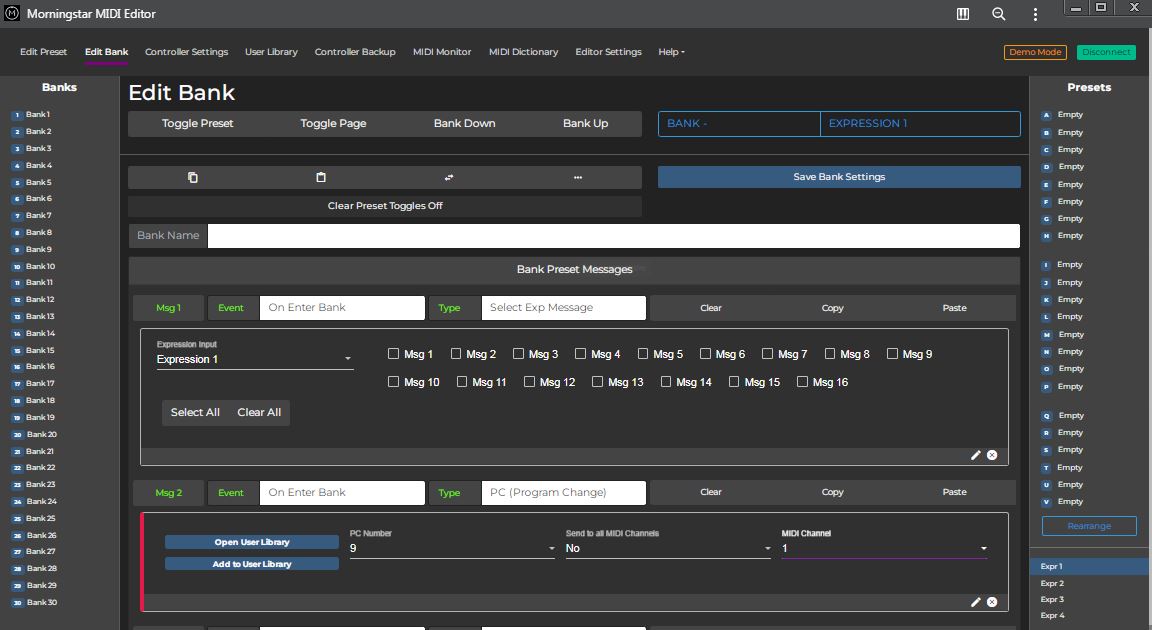Click Save Bank Settings button
The height and width of the screenshot is (630, 1152).
coord(839,177)
